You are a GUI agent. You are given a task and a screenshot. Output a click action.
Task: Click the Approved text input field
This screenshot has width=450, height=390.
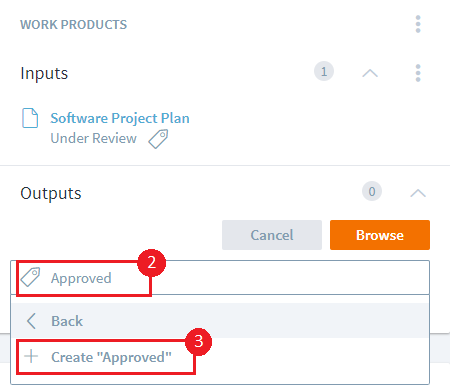pos(220,278)
